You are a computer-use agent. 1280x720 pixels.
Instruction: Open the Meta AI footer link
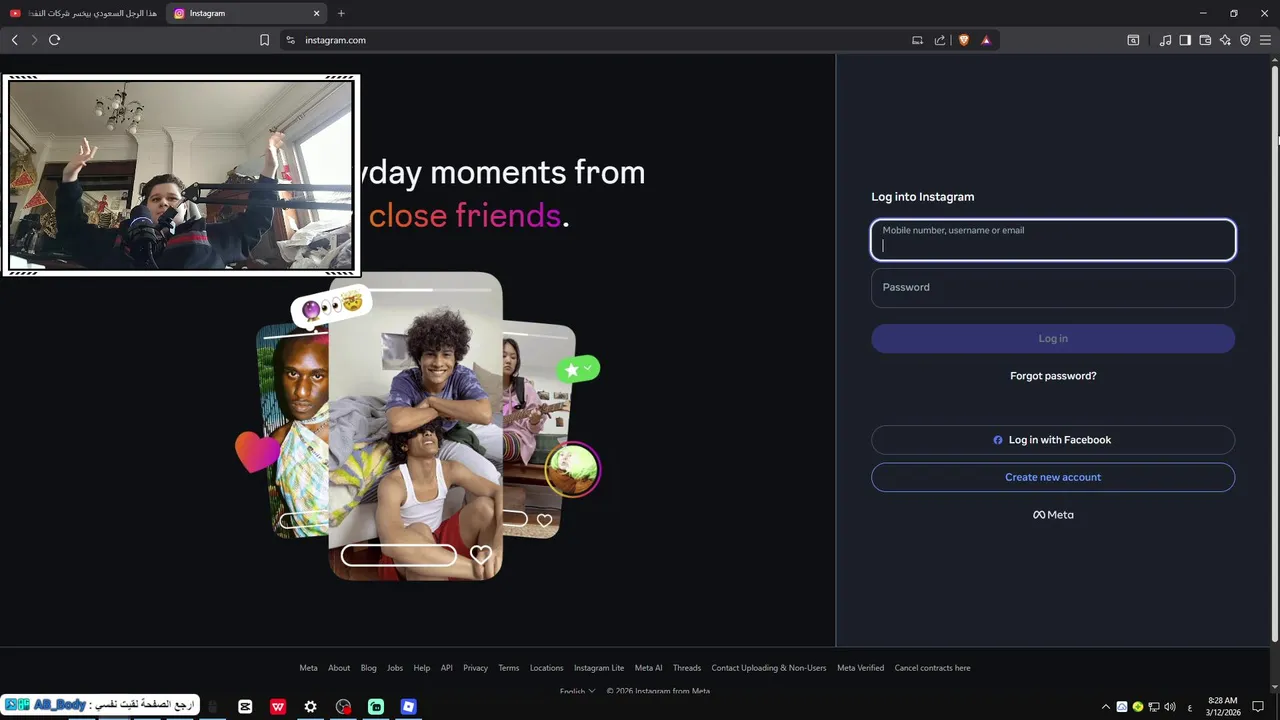[x=649, y=668]
